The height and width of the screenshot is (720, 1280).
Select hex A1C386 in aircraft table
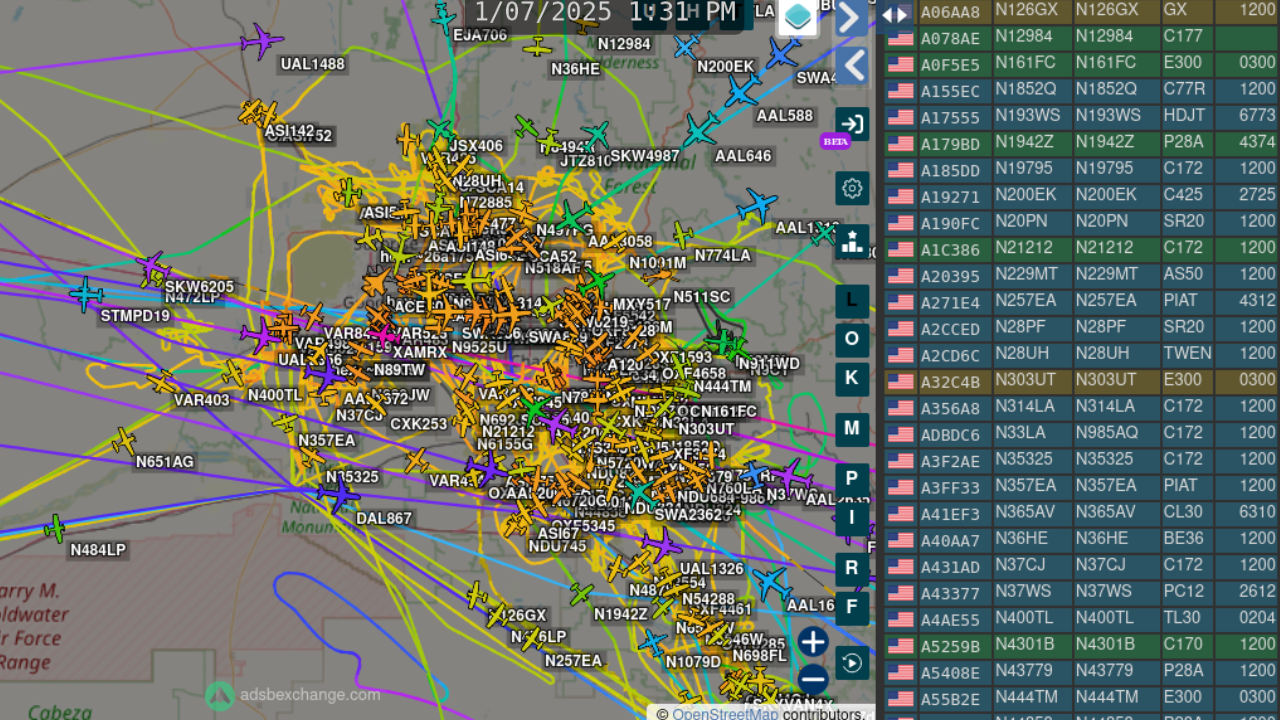tap(950, 250)
